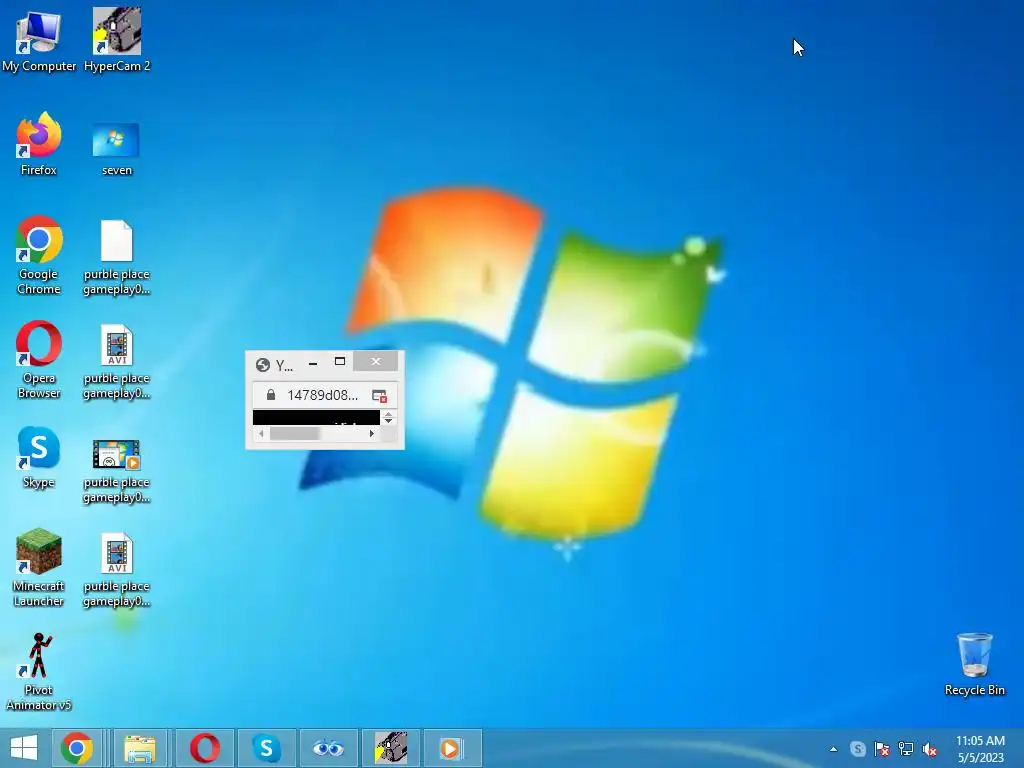Click the lock icon in the popup address bar

[x=270, y=395]
